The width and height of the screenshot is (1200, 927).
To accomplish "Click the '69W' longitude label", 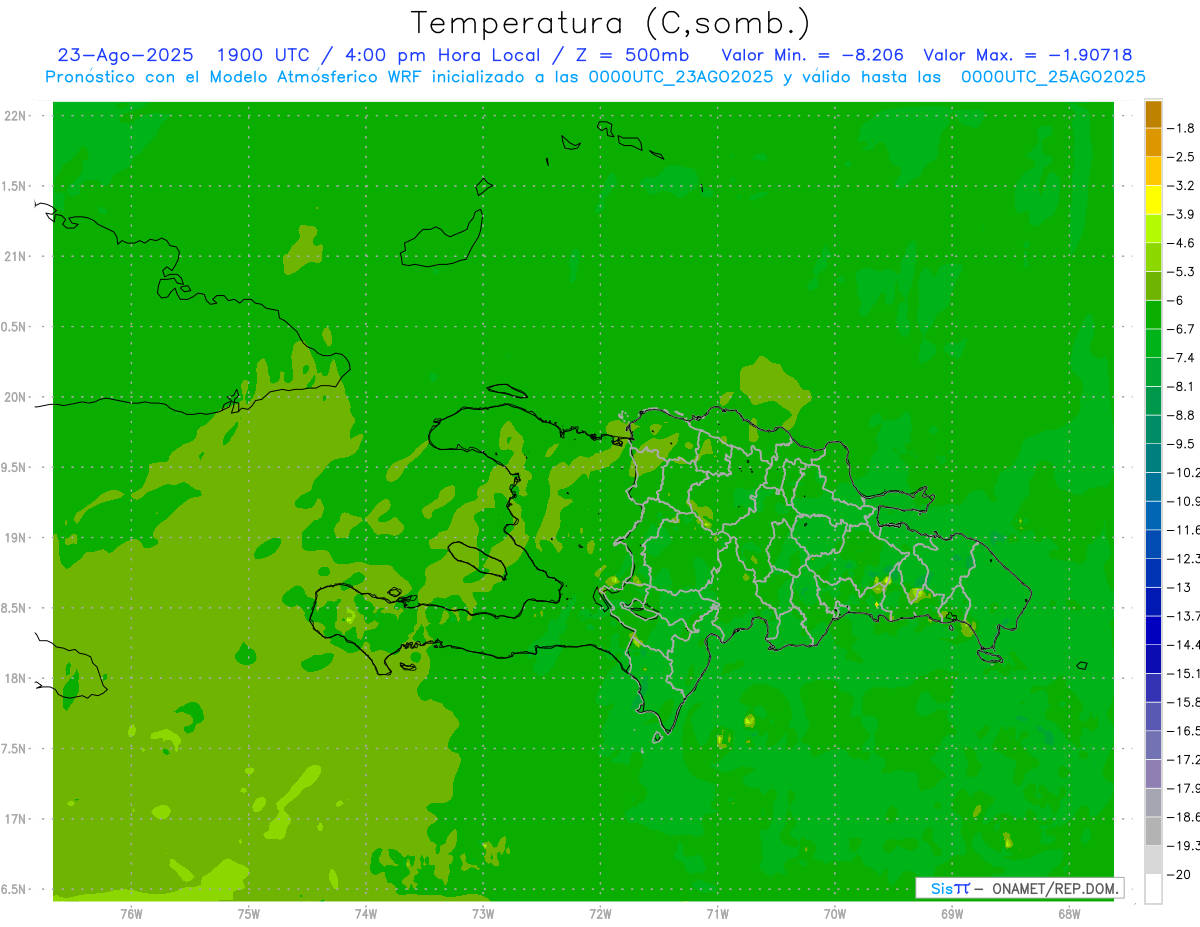I will coord(951,914).
